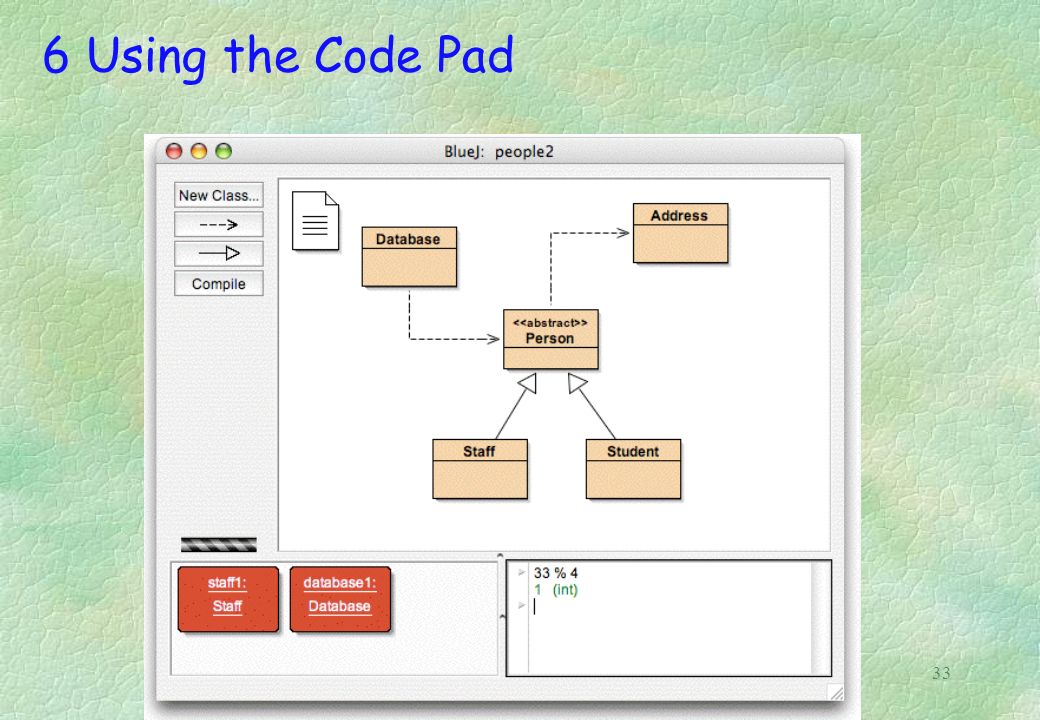Select the Database class box
This screenshot has height=720, width=1040.
point(409,257)
